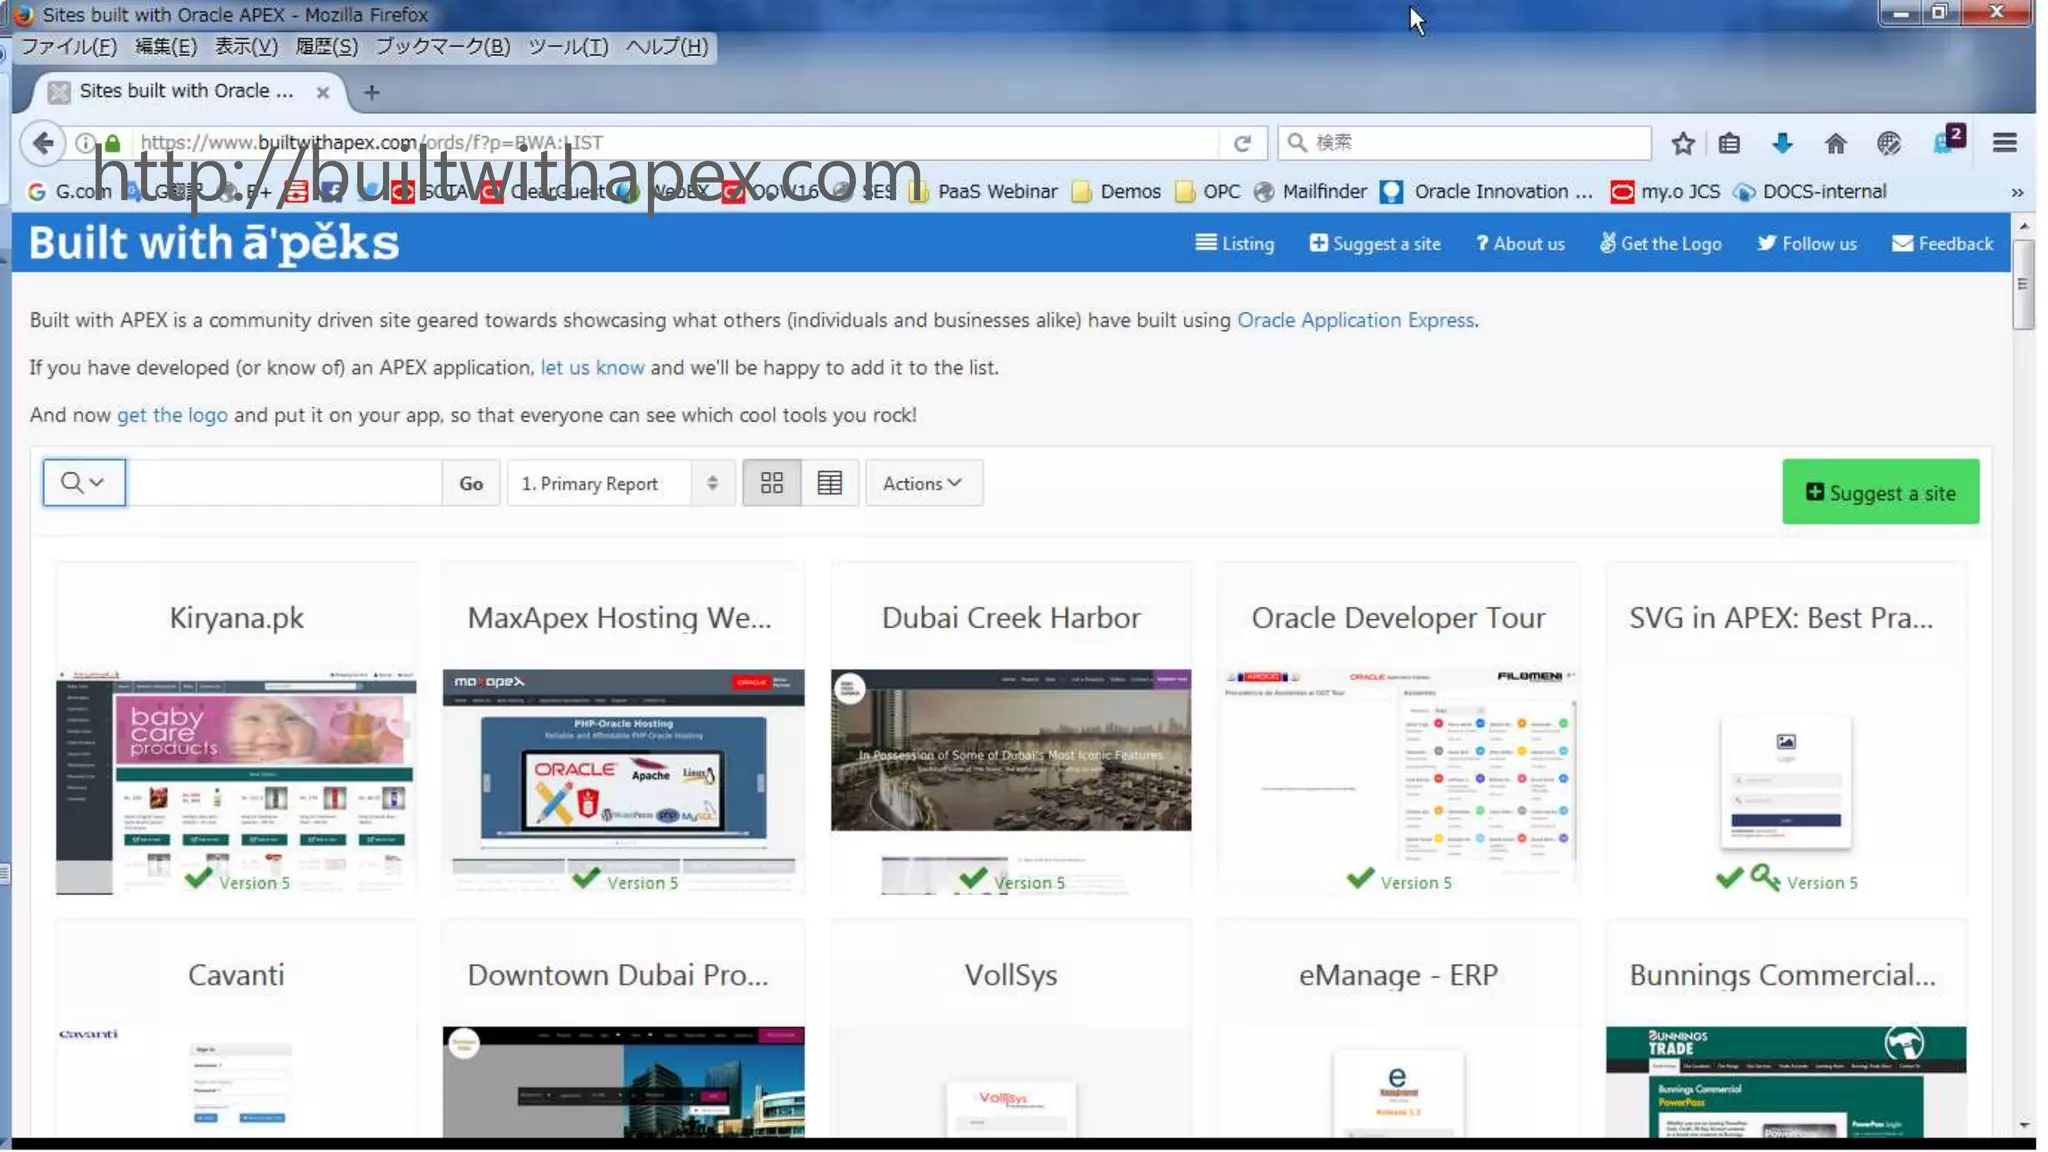This screenshot has width=2048, height=1152.
Task: Open the Feedback header link
Action: 1942,244
